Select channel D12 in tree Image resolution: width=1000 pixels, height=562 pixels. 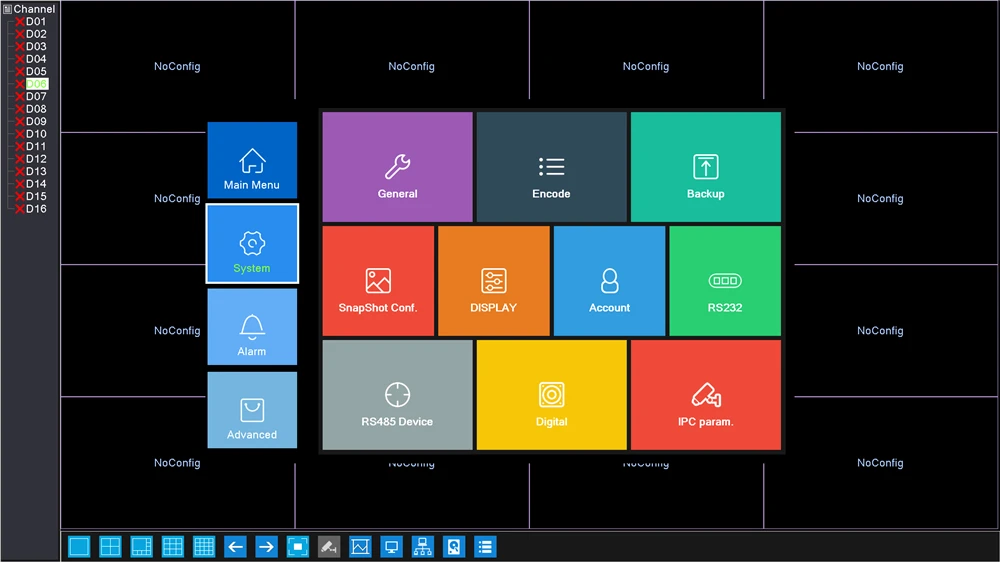coord(36,159)
